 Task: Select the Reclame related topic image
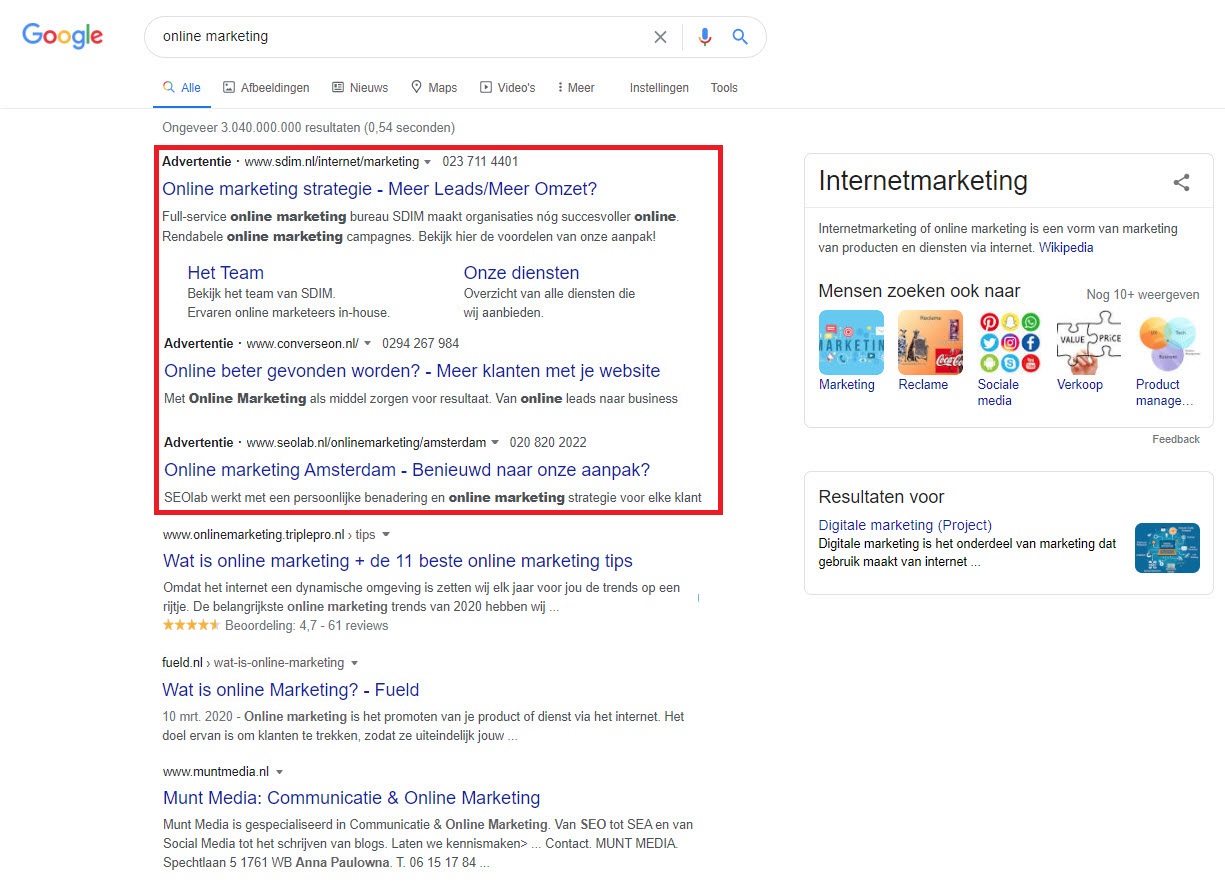[x=929, y=342]
